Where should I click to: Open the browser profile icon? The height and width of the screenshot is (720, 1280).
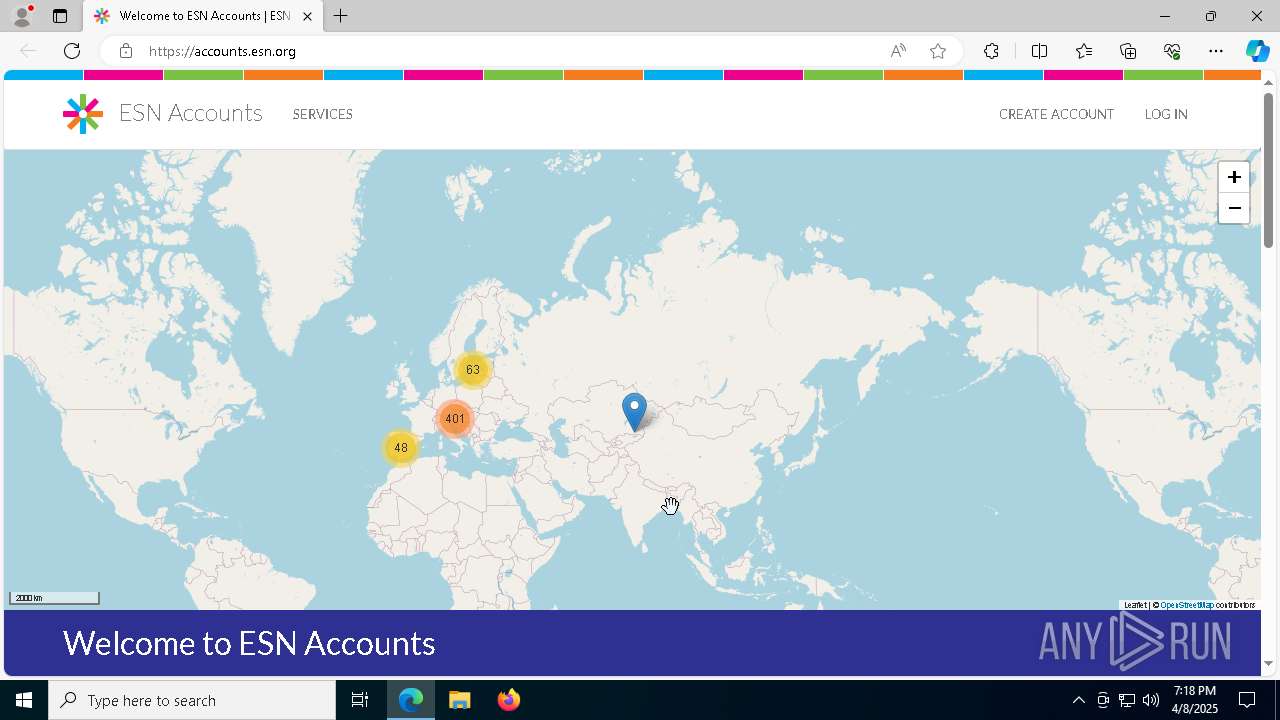pyautogui.click(x=22, y=16)
